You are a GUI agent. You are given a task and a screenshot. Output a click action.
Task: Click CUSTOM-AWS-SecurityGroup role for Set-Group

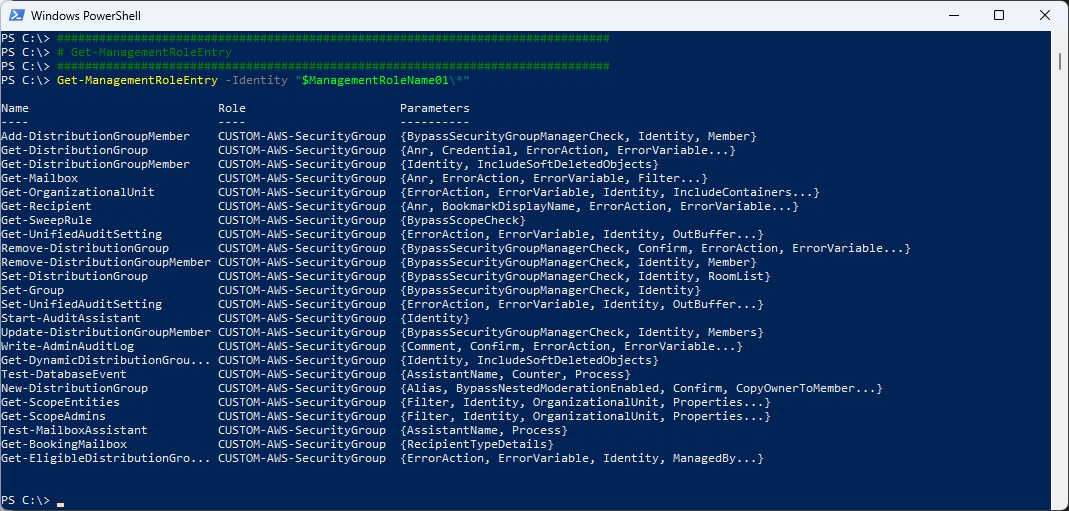click(302, 290)
